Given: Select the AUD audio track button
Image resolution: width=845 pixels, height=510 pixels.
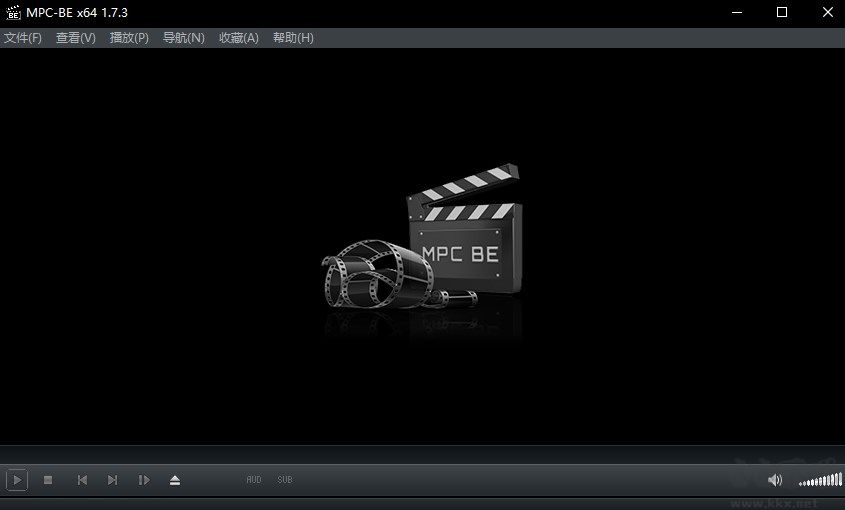Looking at the screenshot, I should (x=254, y=480).
